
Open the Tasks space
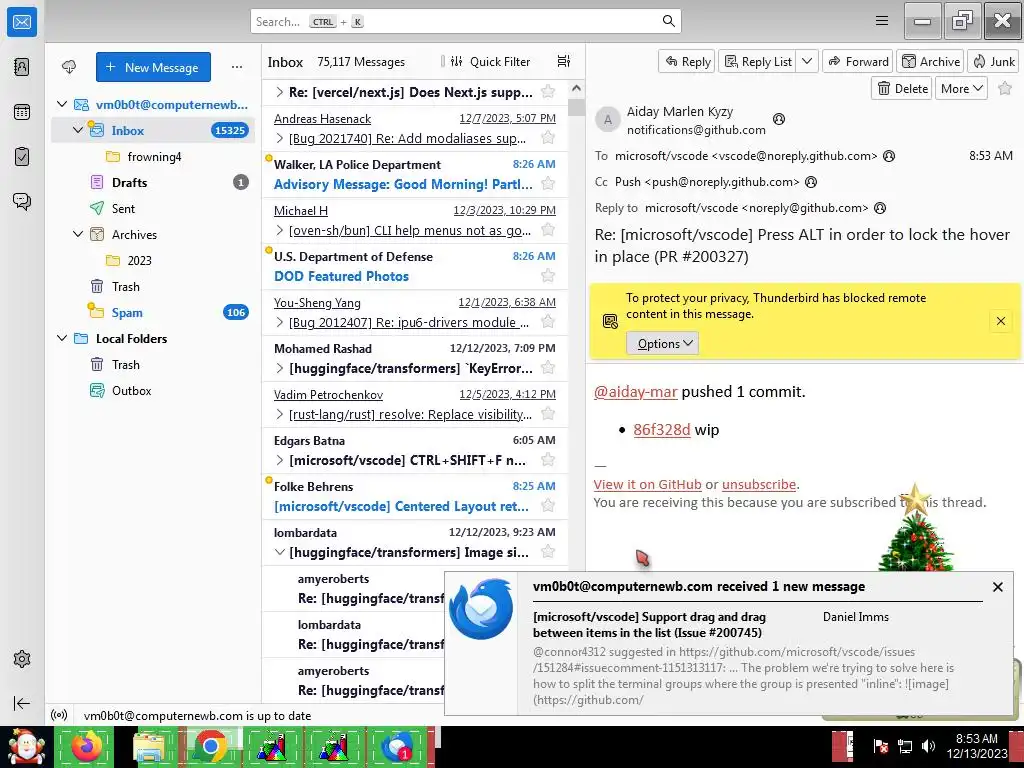(22, 157)
